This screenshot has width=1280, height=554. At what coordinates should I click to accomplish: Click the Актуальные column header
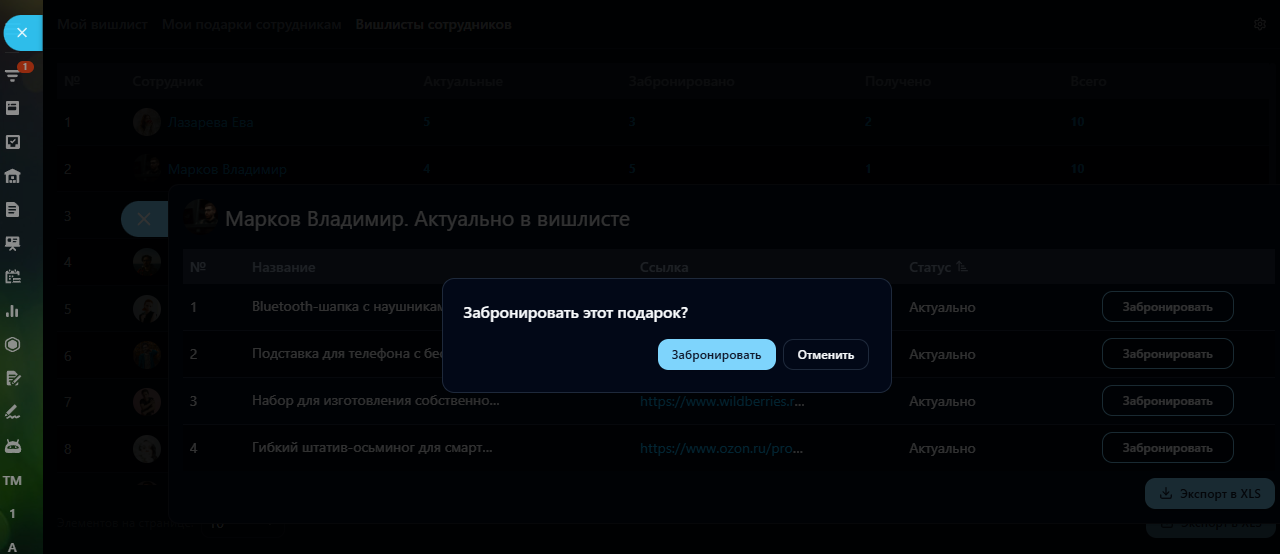(463, 81)
